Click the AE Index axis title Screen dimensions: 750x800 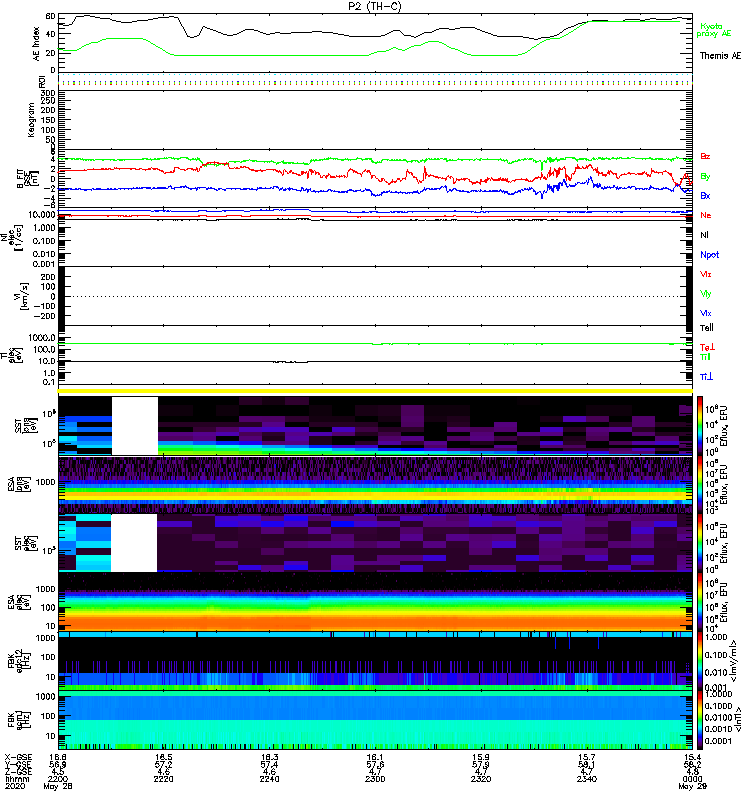[36, 44]
